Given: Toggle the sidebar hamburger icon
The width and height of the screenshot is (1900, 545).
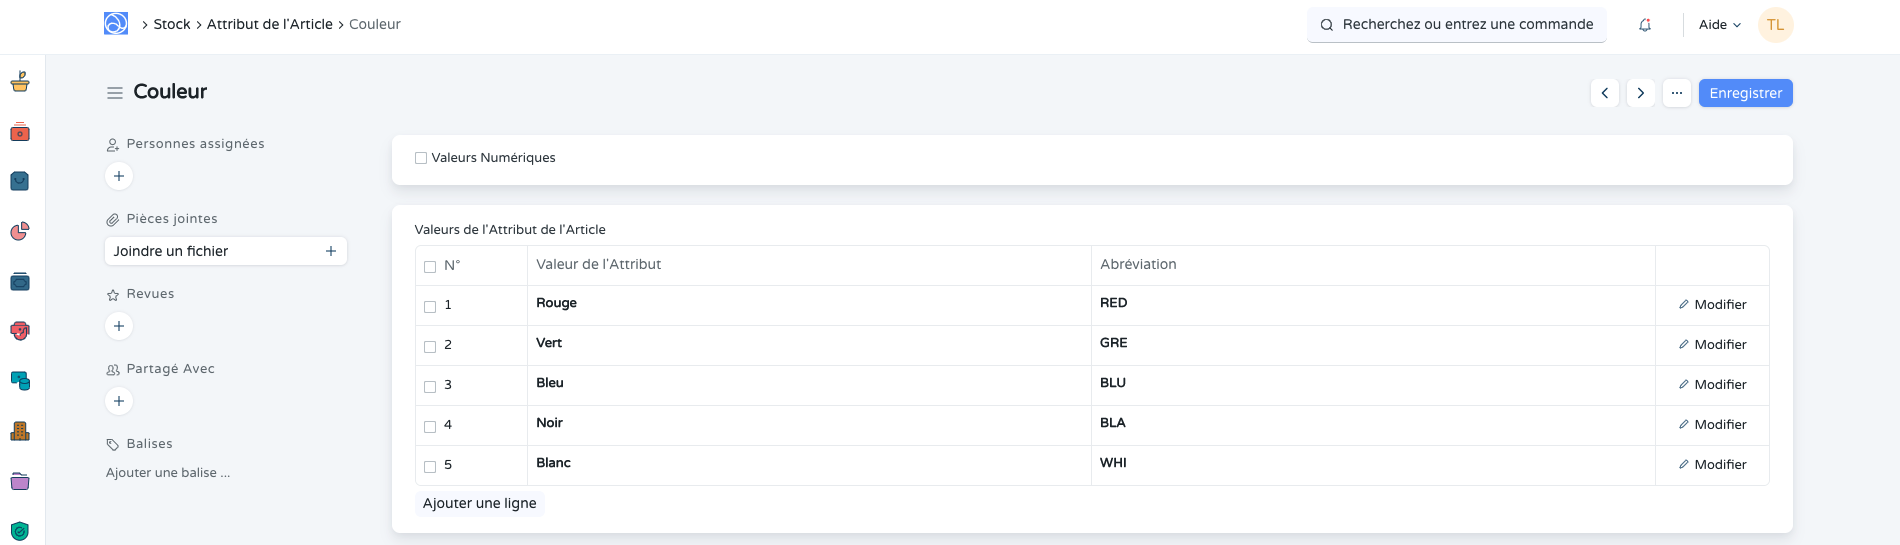Looking at the screenshot, I should click(115, 93).
